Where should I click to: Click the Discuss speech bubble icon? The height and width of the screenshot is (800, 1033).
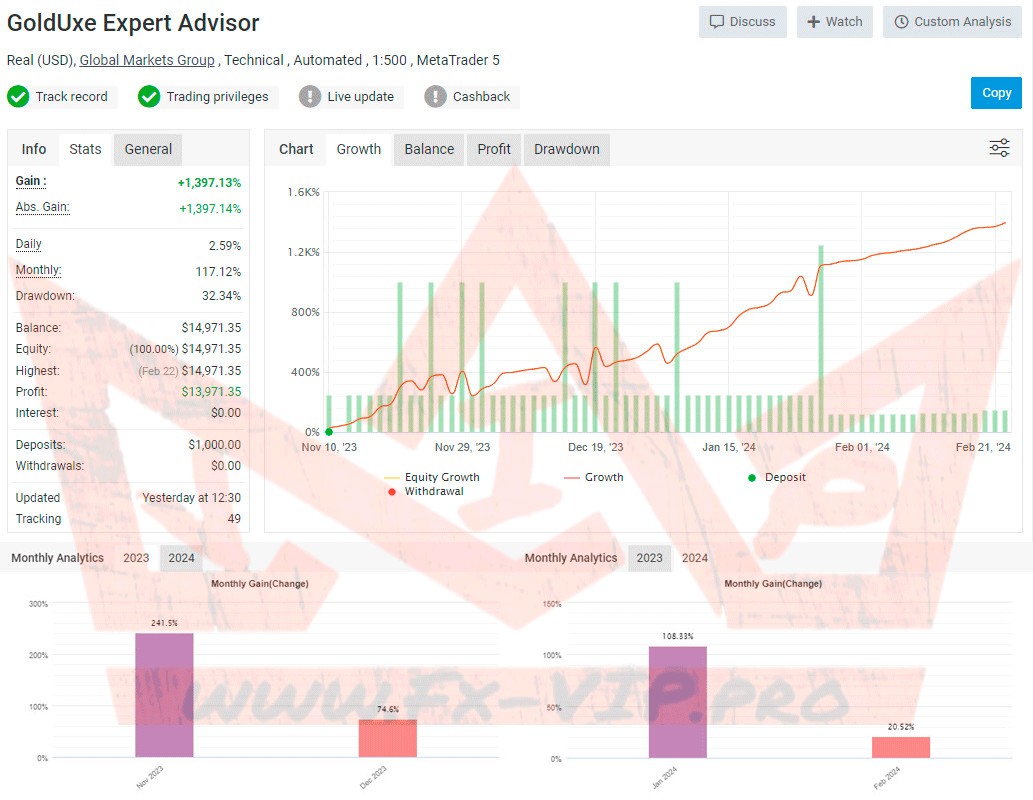point(717,22)
